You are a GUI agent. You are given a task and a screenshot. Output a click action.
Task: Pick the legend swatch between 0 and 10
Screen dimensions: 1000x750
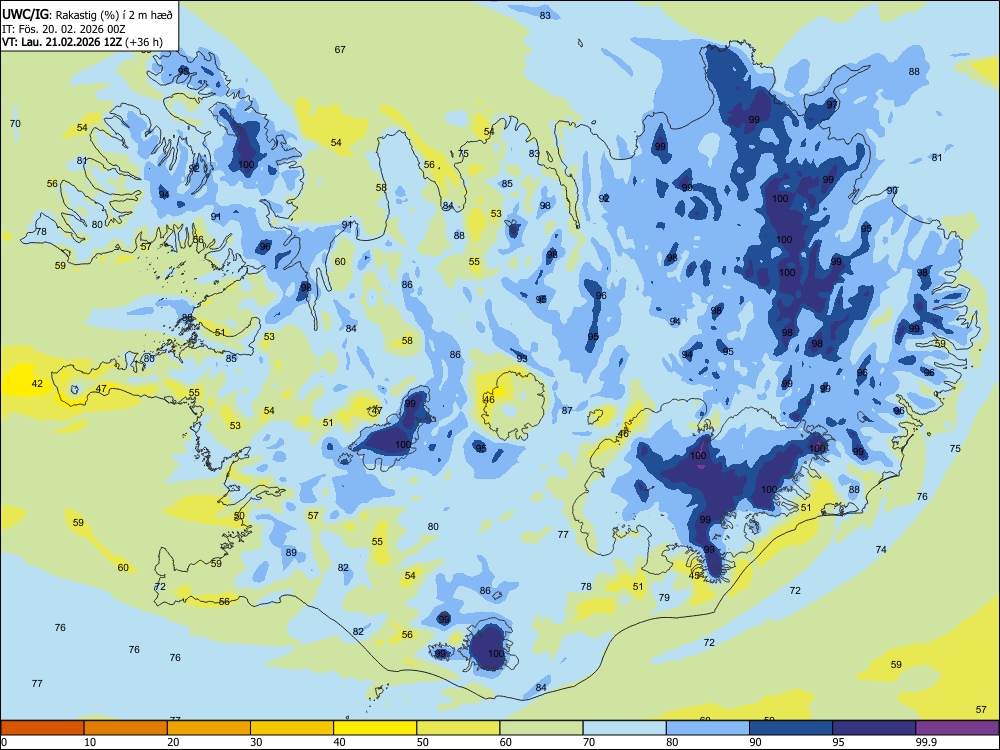click(42, 728)
